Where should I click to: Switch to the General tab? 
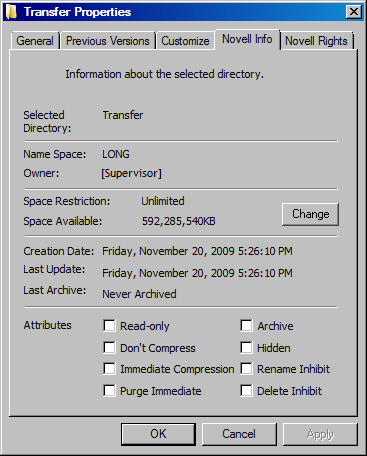35,41
